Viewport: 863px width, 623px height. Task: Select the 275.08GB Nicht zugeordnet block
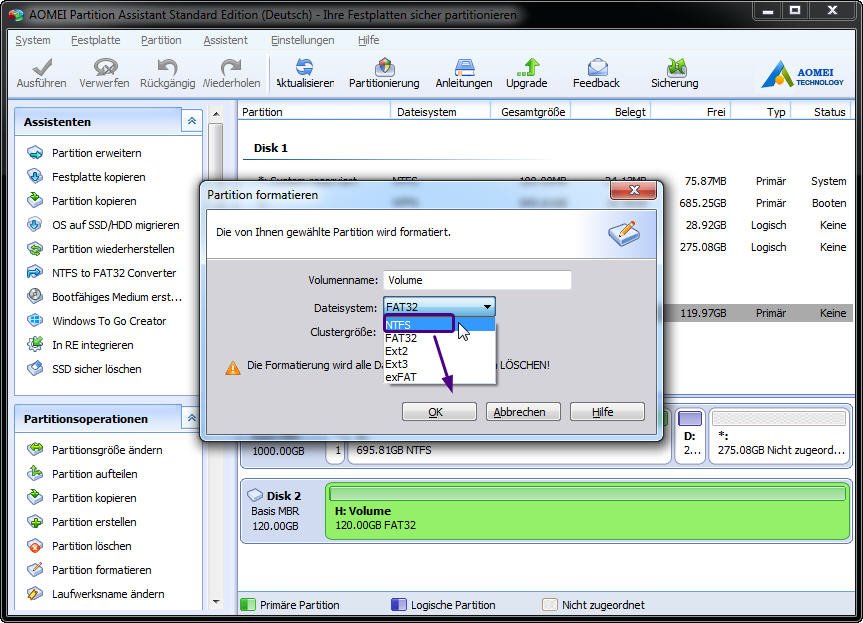pos(779,435)
